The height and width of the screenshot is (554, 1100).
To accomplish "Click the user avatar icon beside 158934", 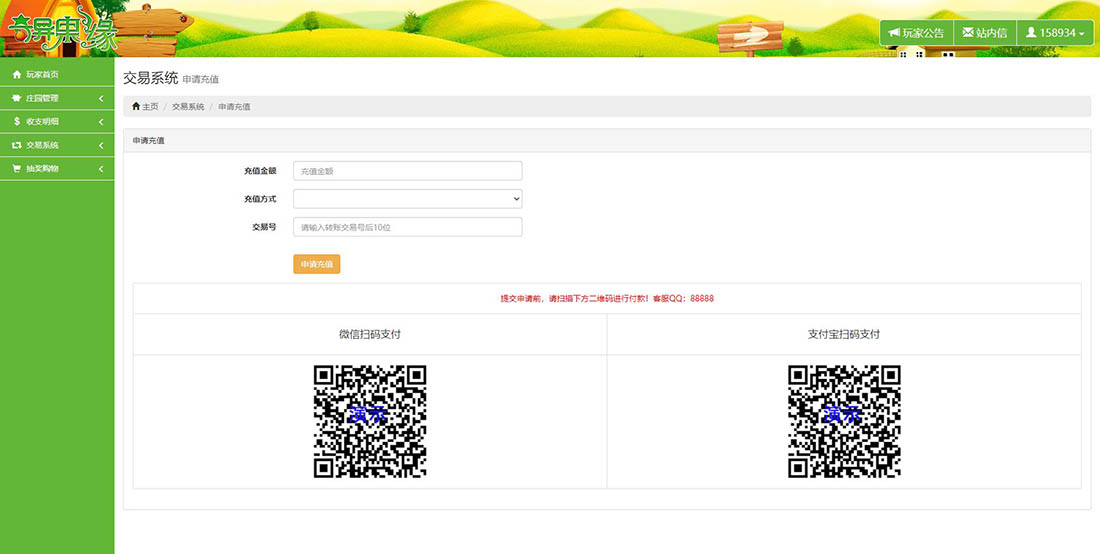I will [x=1031, y=32].
